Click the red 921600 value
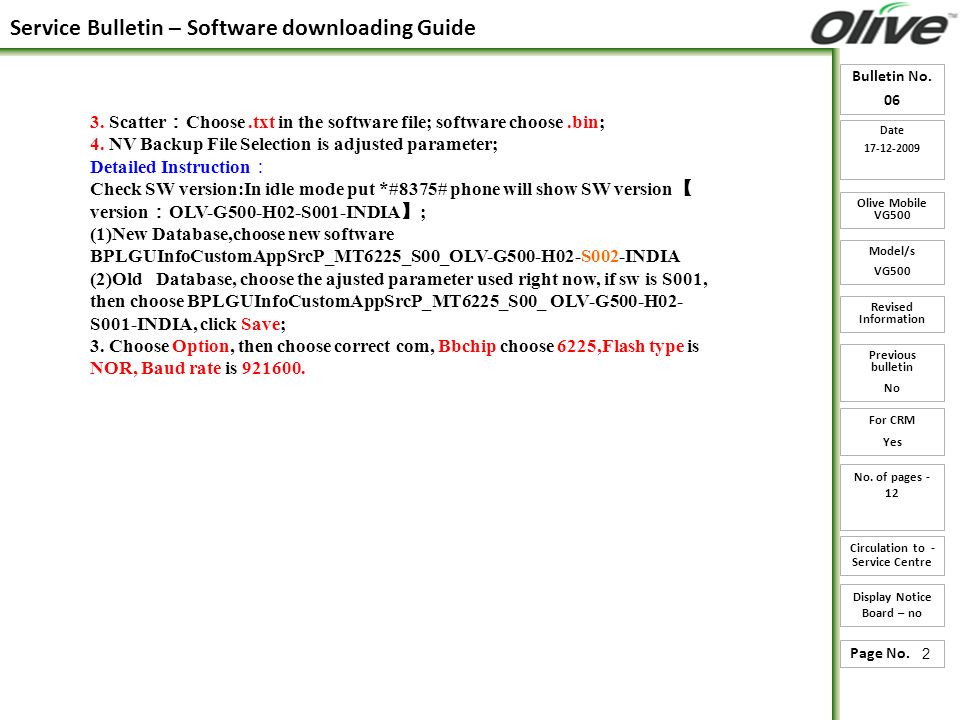 273,368
